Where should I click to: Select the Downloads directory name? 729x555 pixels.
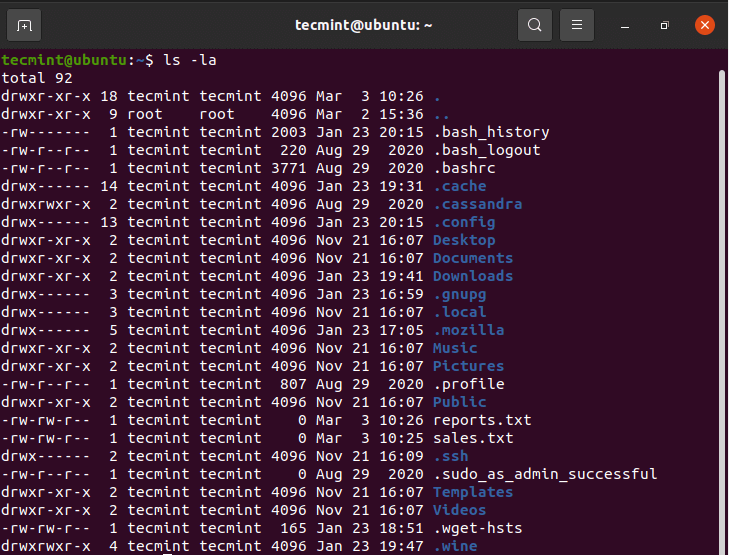(473, 276)
